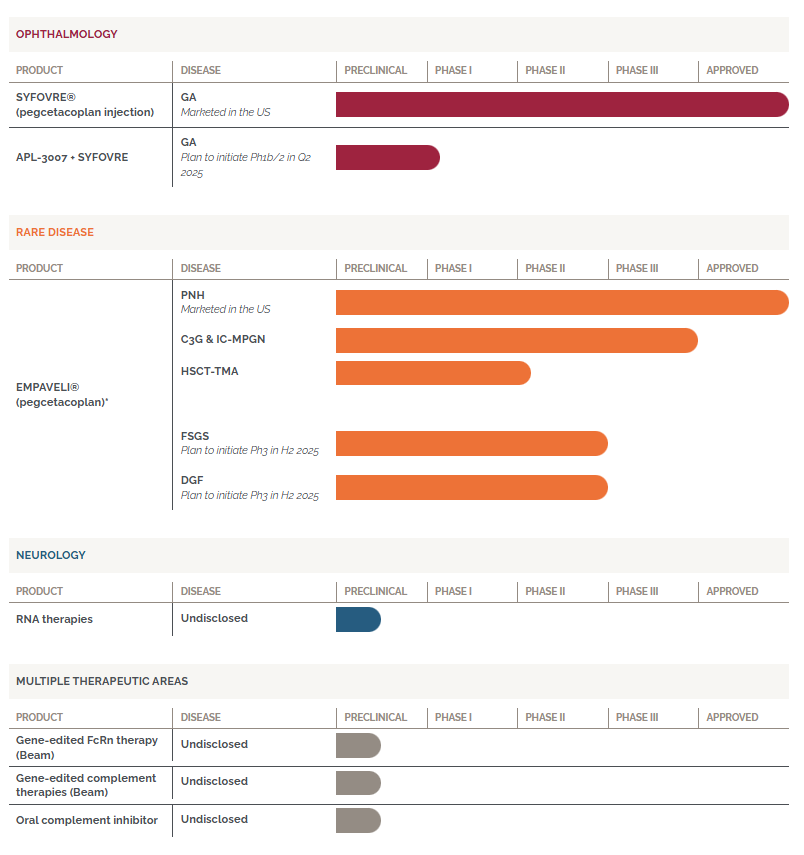Viewport: 804px width, 855px height.
Task: Click PHASE III header in Neurology table
Action: (x=637, y=591)
